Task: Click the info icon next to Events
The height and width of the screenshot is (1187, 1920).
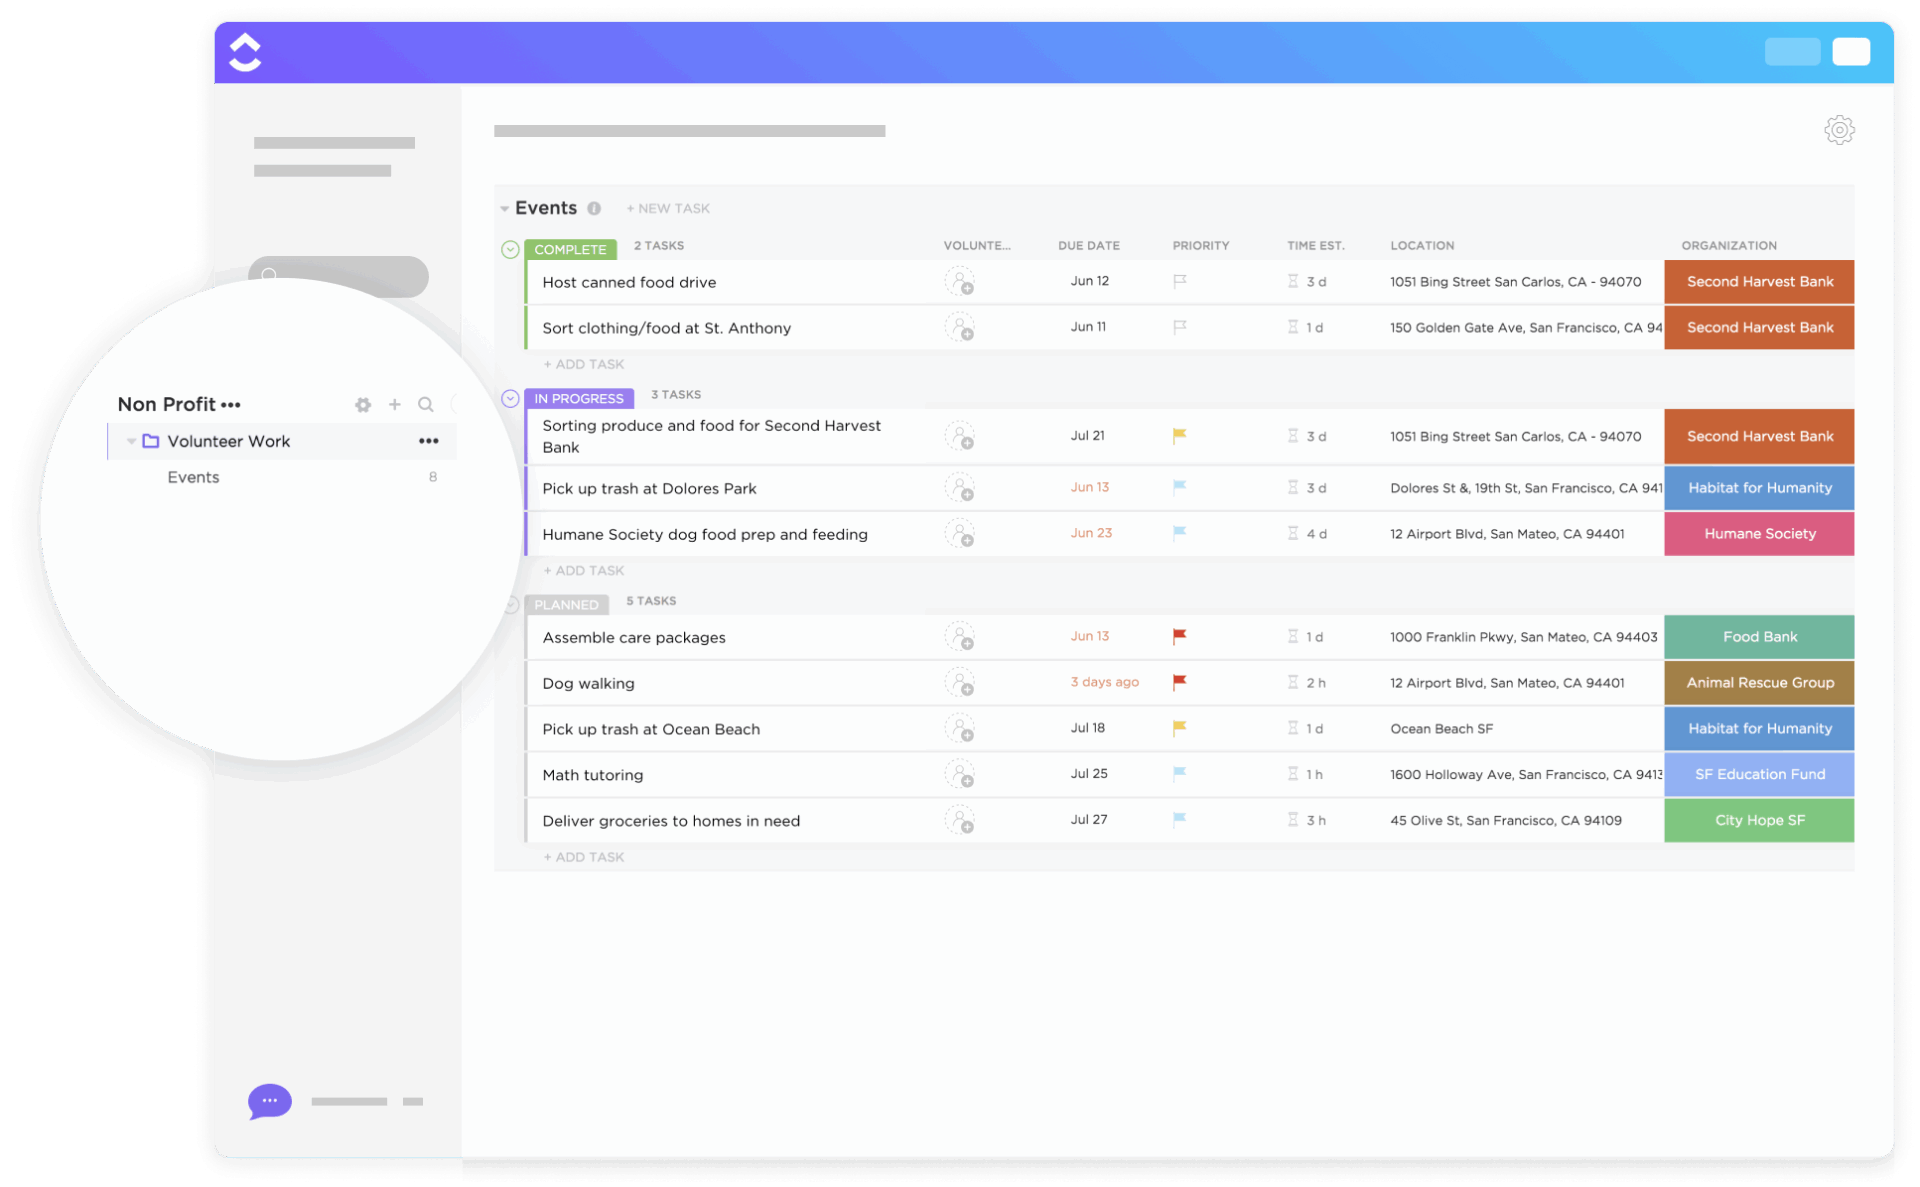Action: tap(594, 208)
